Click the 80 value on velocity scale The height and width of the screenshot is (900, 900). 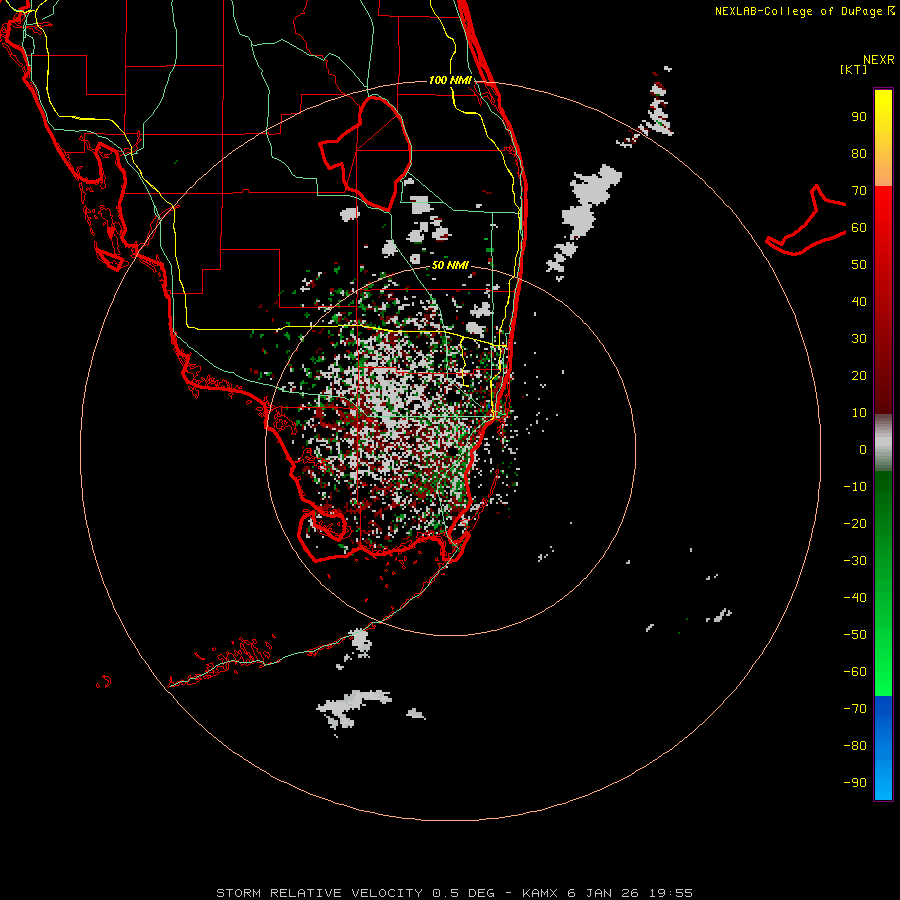(x=859, y=154)
